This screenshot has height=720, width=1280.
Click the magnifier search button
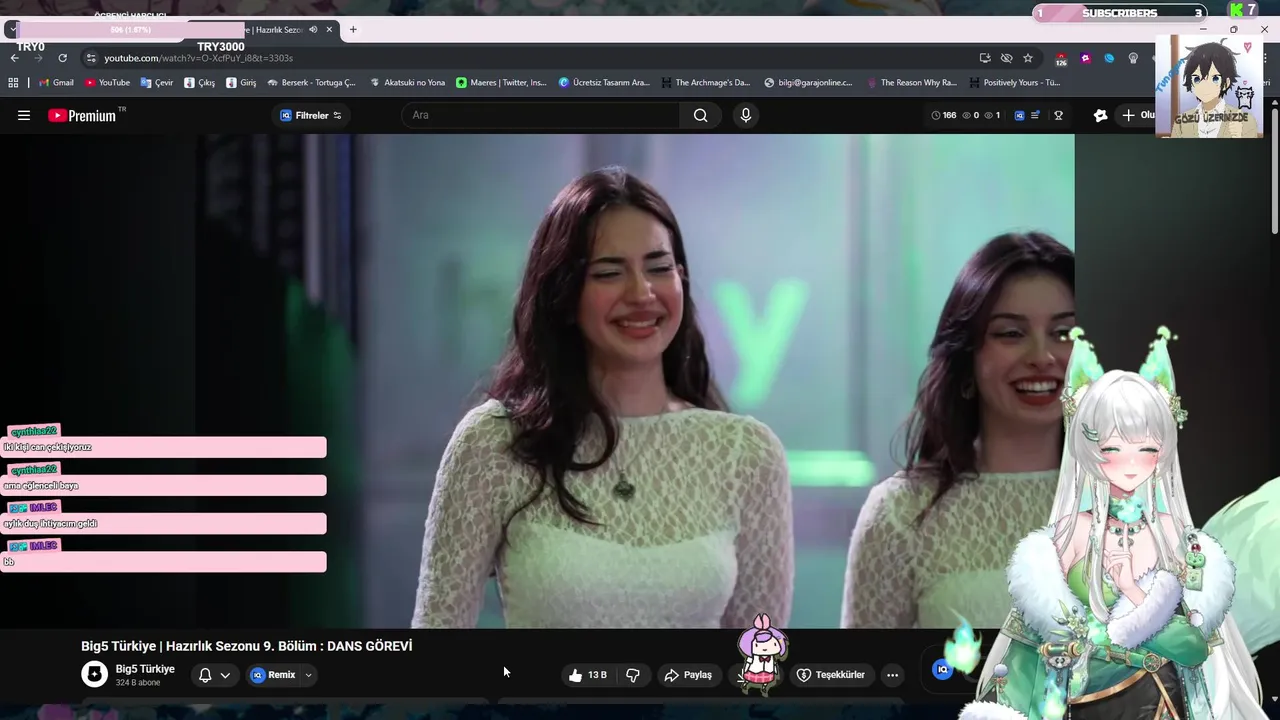pos(701,115)
